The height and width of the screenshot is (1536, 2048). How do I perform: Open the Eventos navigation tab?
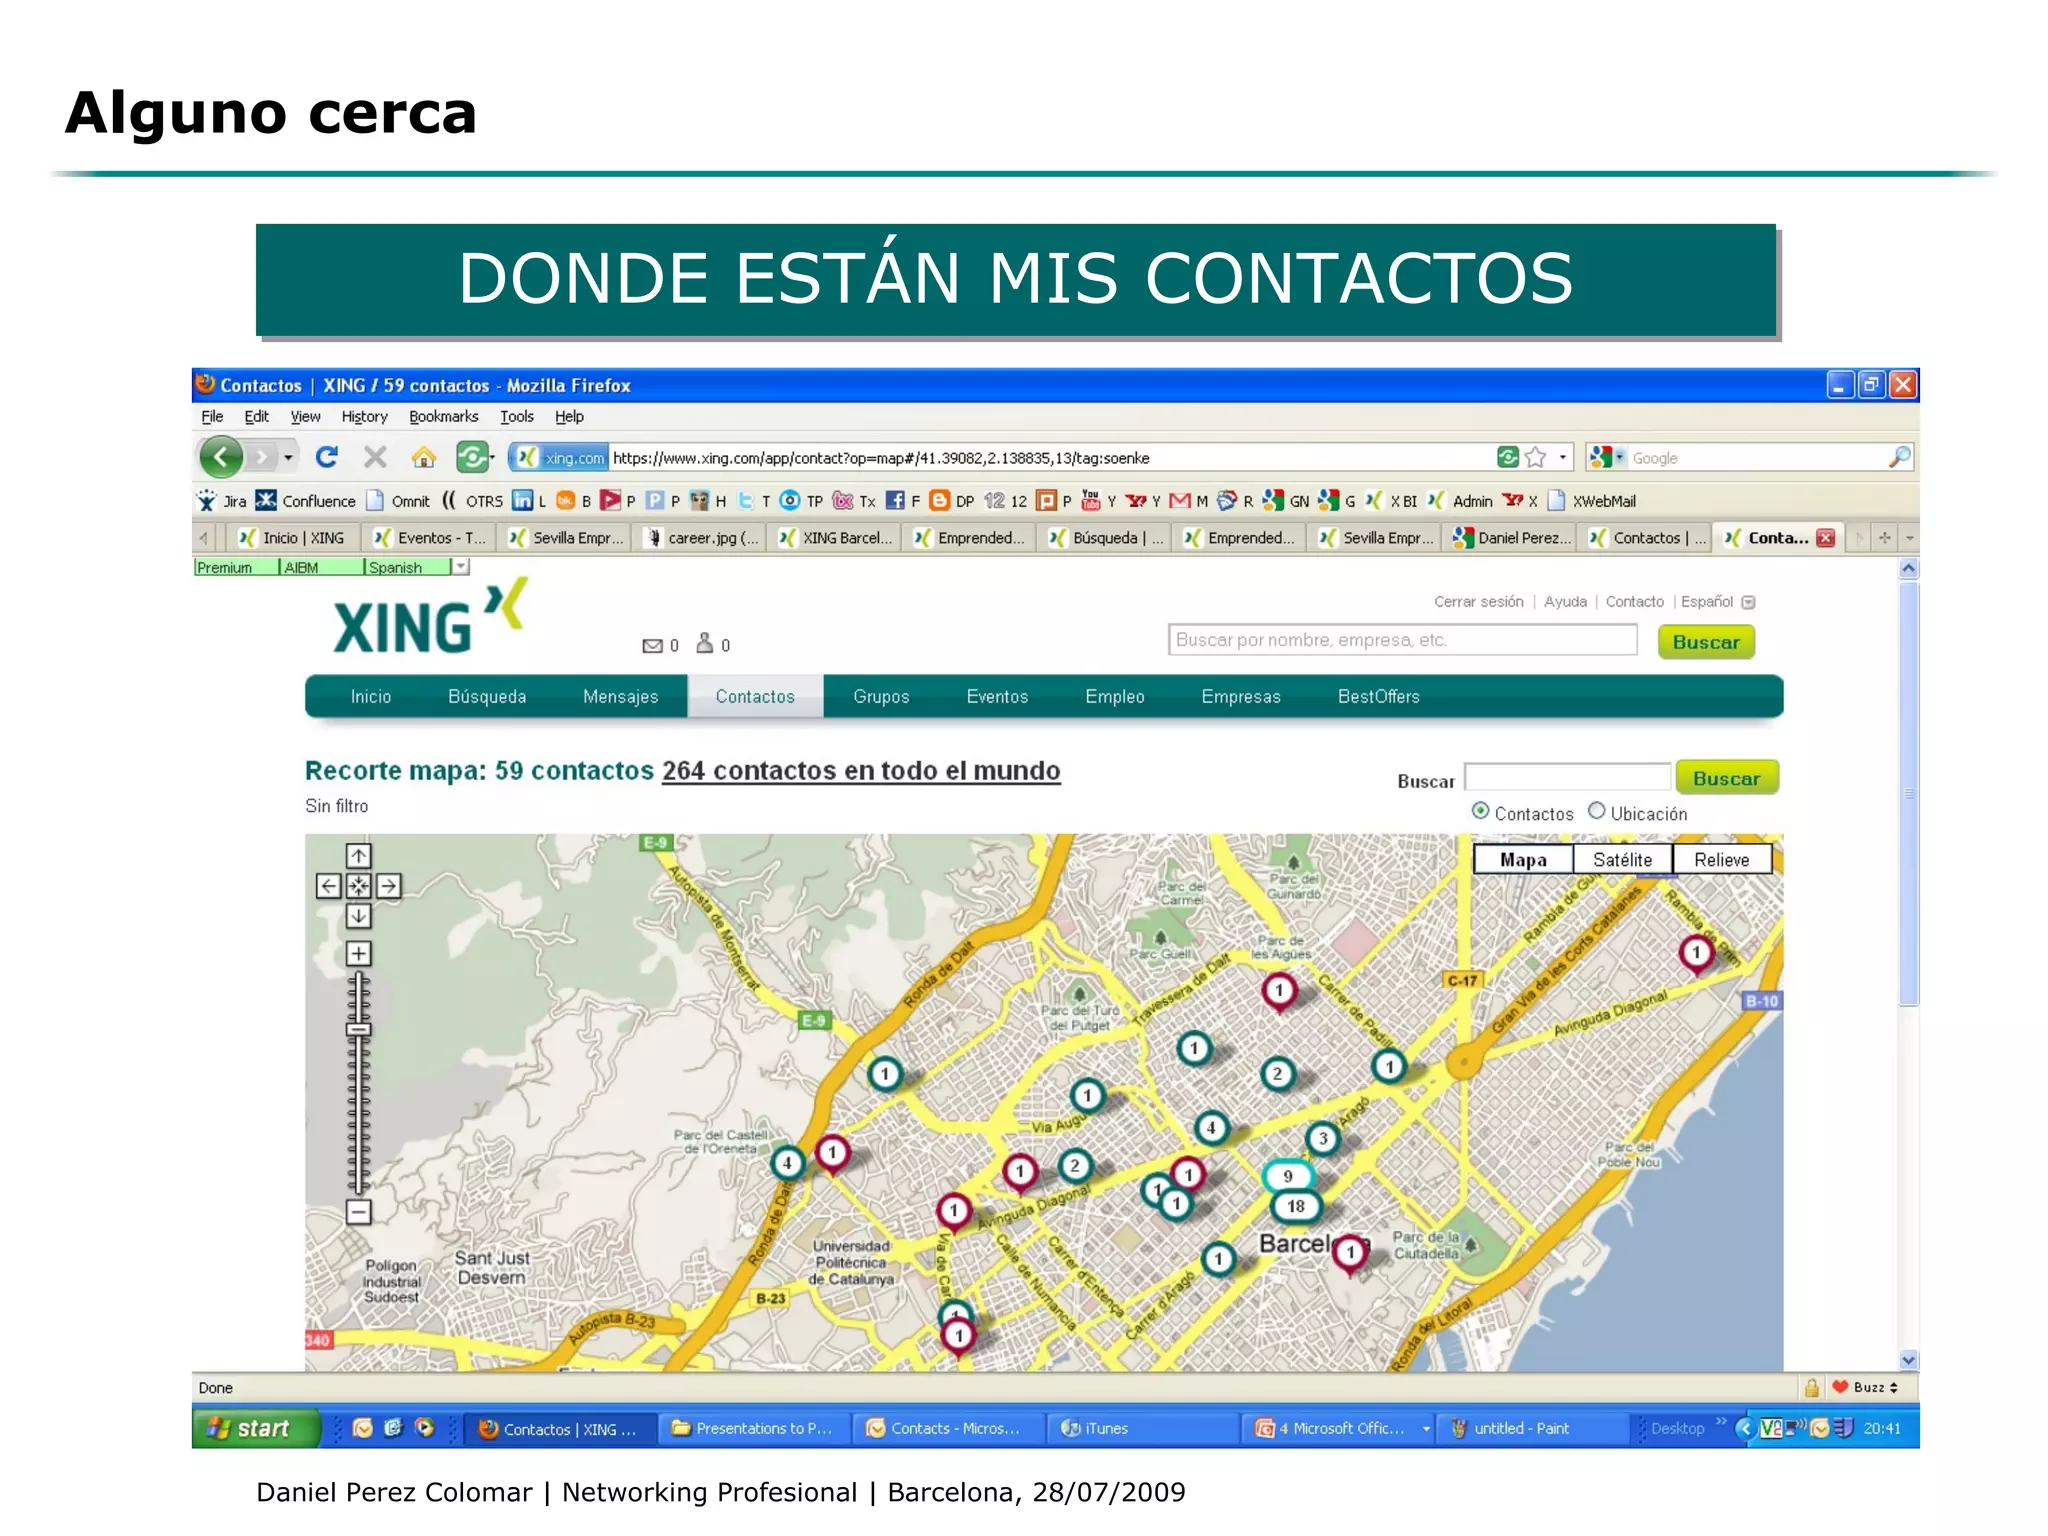[x=997, y=697]
